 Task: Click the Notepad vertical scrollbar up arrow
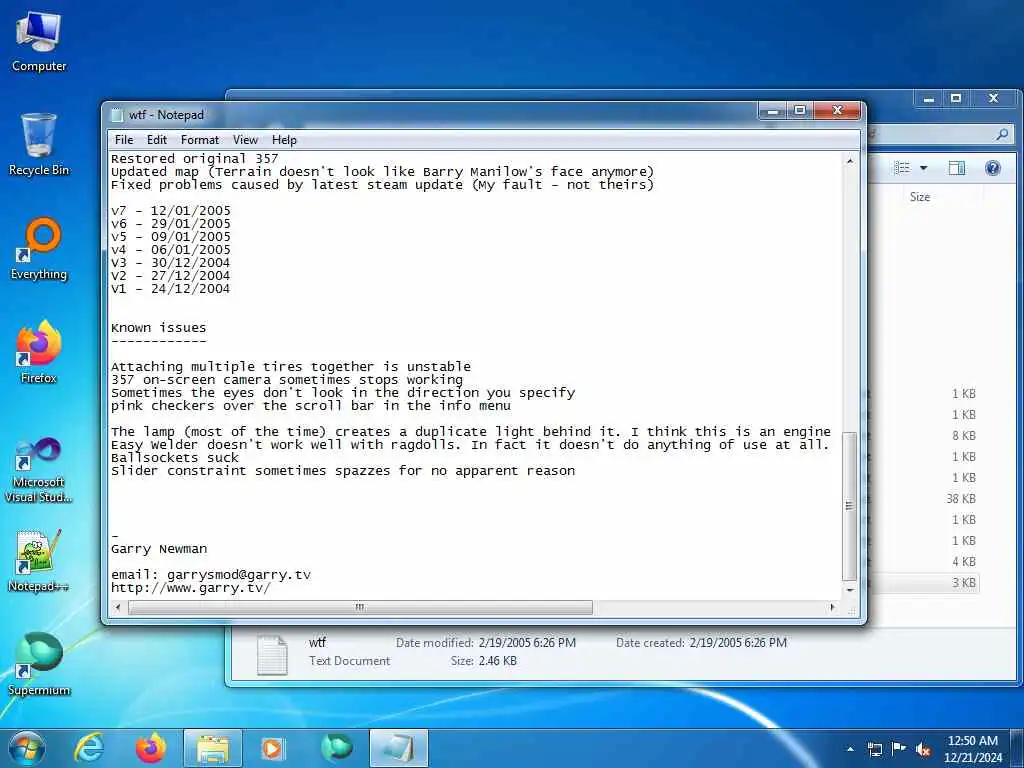click(850, 161)
